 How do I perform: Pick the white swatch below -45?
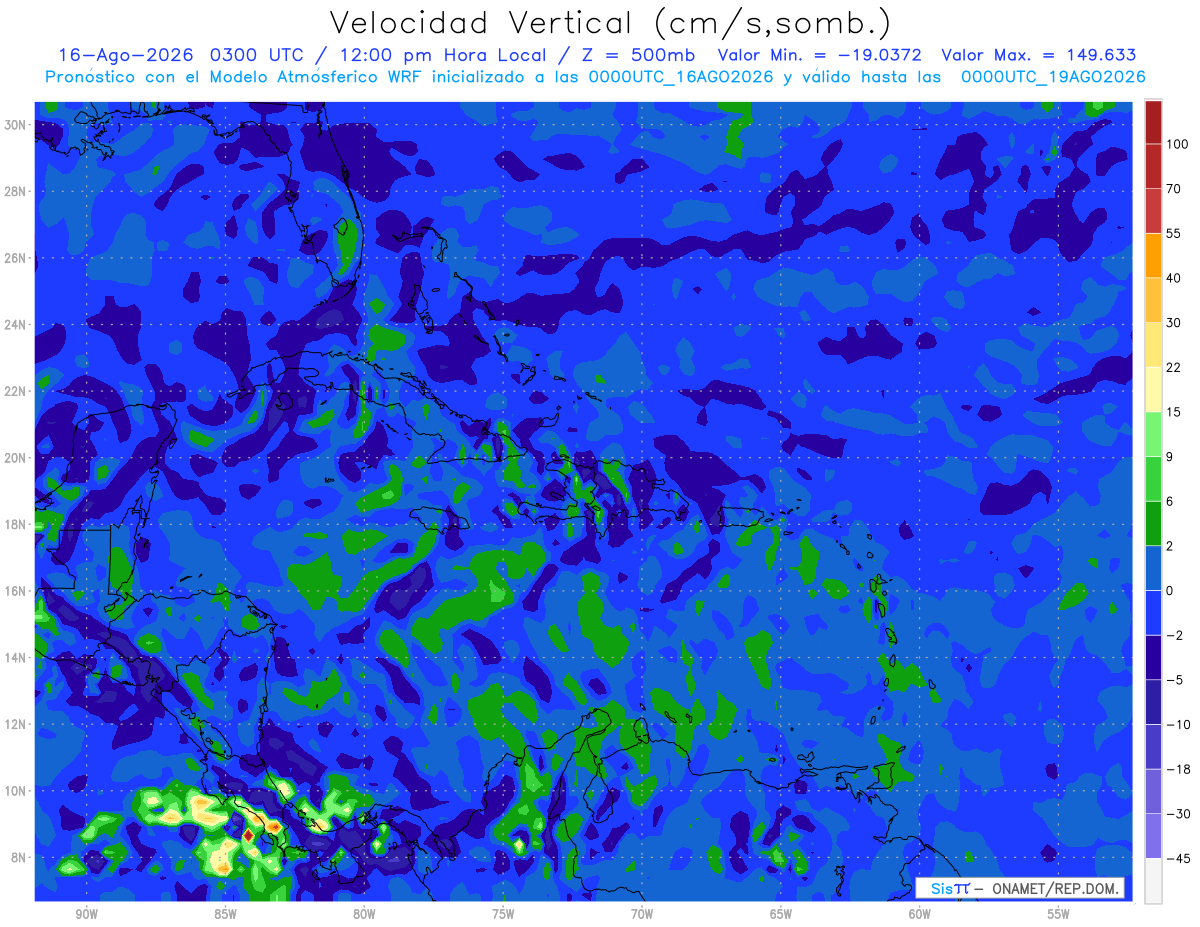pos(1153,880)
